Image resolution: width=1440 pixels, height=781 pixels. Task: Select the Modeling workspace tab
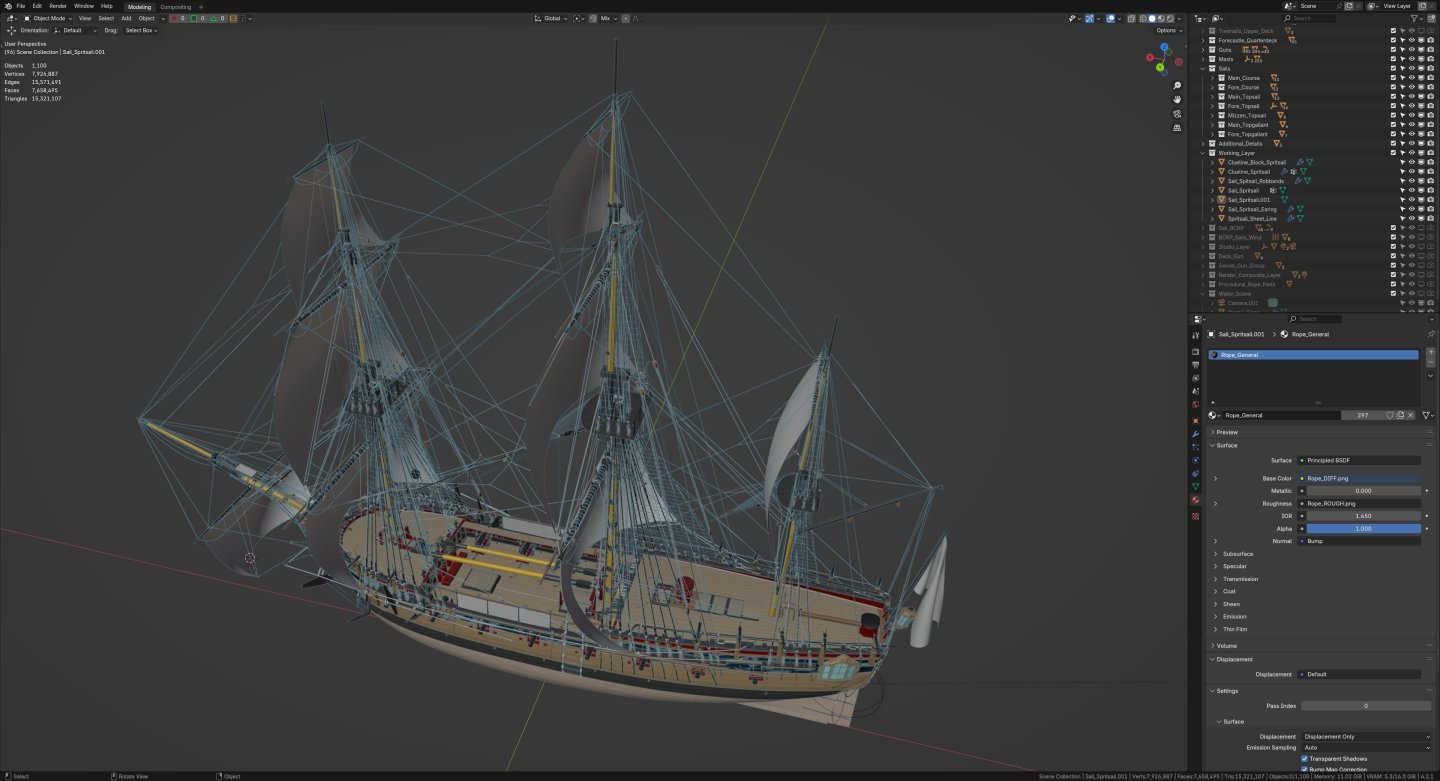(x=139, y=6)
